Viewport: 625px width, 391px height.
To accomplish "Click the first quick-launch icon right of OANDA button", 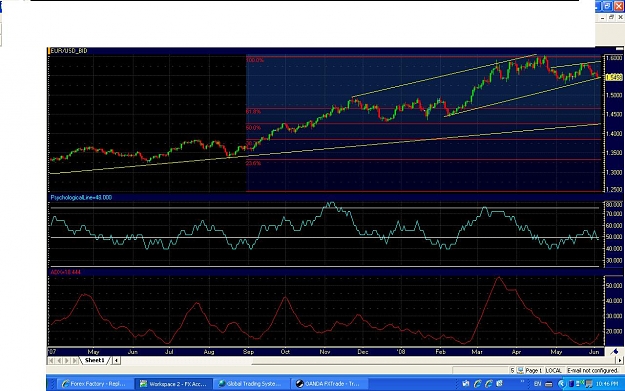I will tap(466, 383).
